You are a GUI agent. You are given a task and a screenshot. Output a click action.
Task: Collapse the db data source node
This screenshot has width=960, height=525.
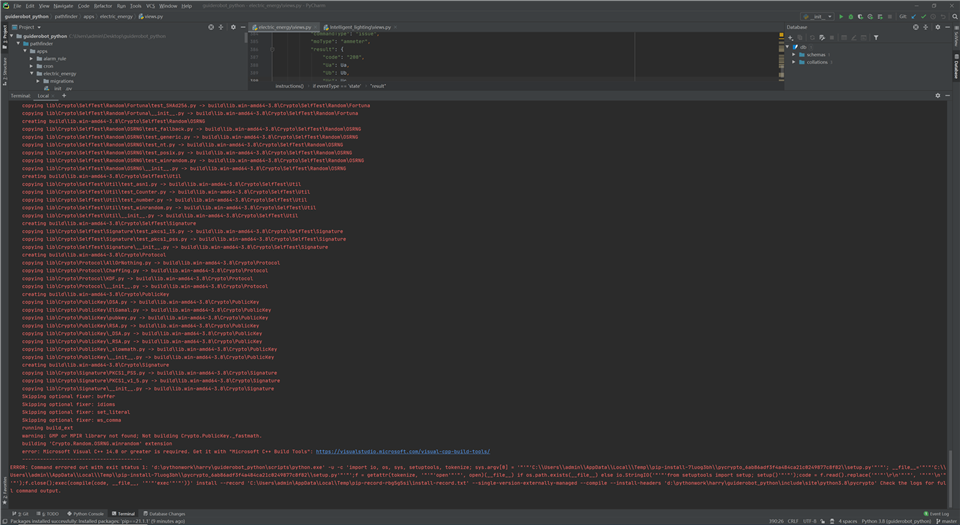(787, 47)
